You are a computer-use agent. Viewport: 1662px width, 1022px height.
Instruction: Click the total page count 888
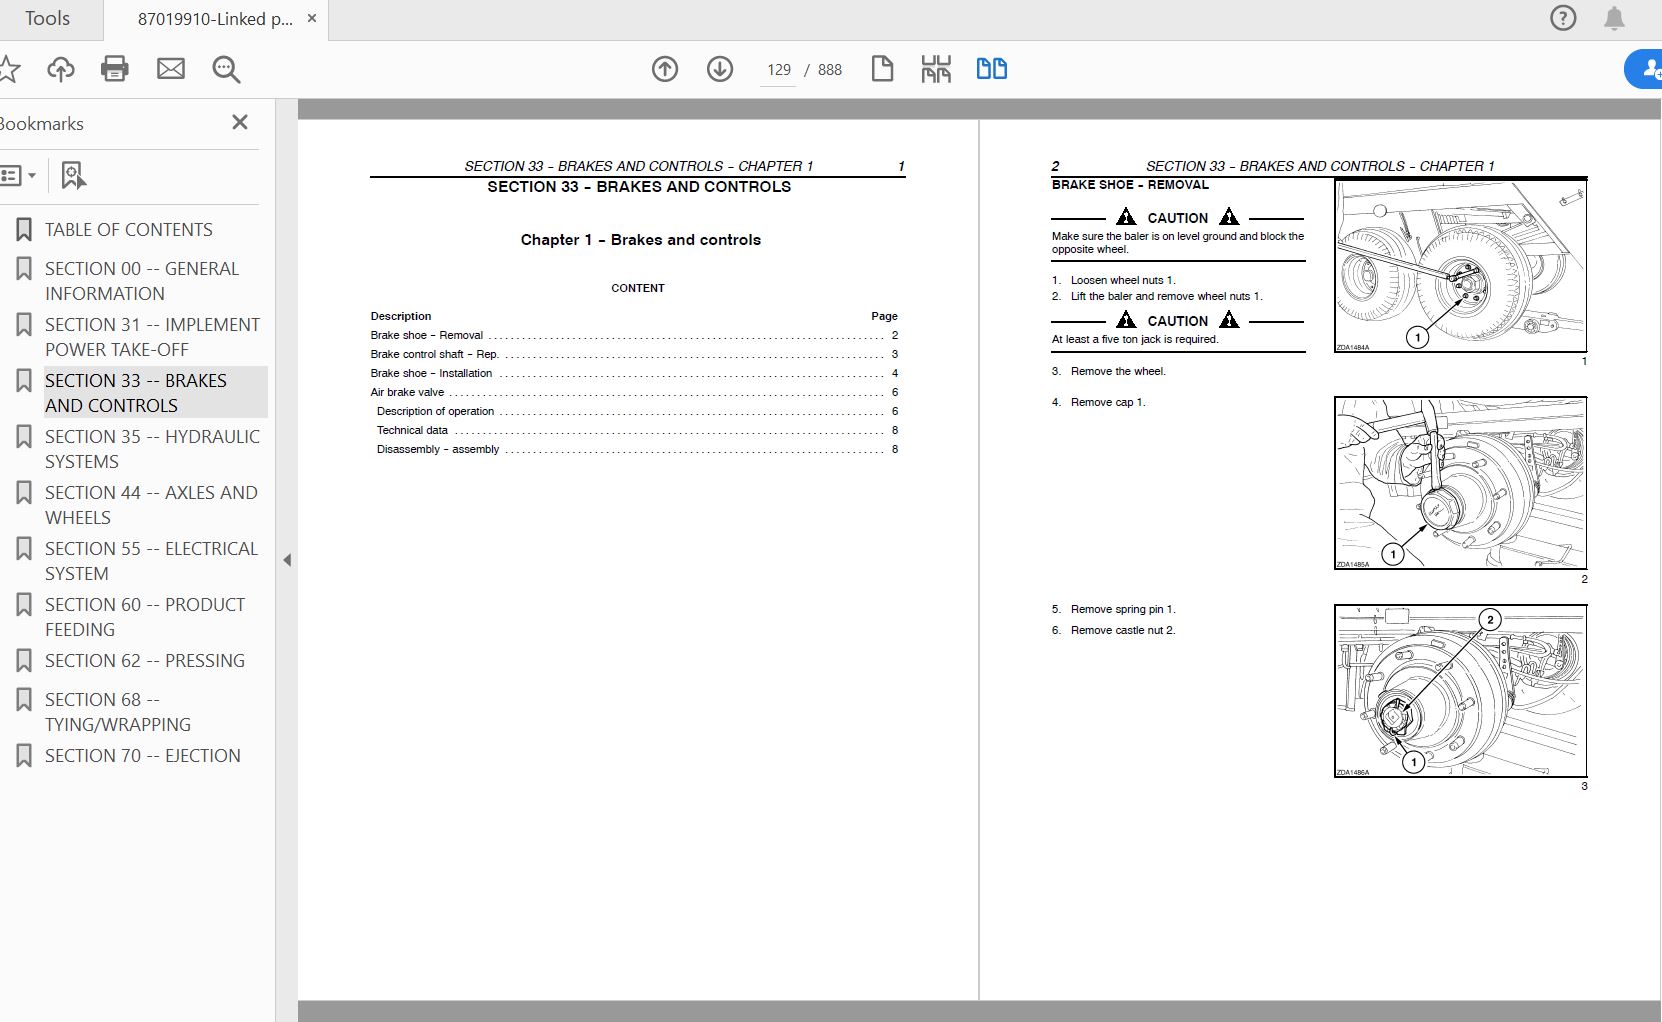[830, 70]
